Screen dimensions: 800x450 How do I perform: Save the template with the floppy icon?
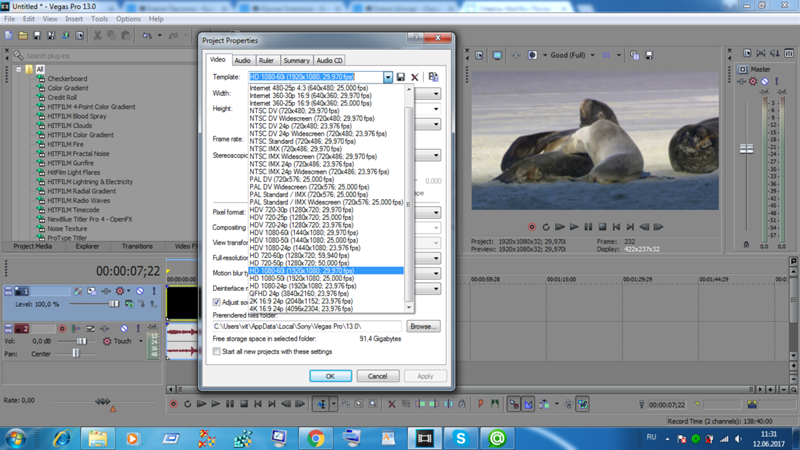click(401, 77)
